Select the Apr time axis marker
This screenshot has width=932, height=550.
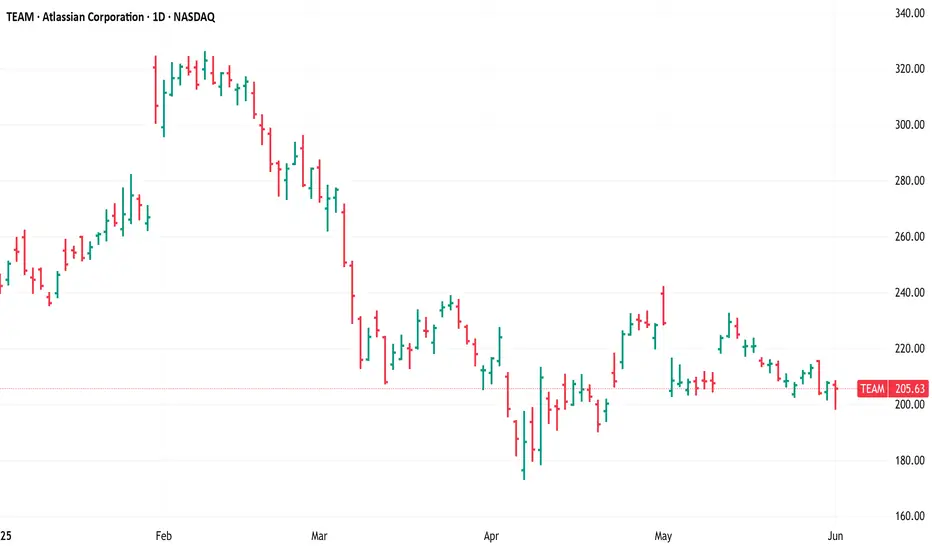click(x=491, y=536)
